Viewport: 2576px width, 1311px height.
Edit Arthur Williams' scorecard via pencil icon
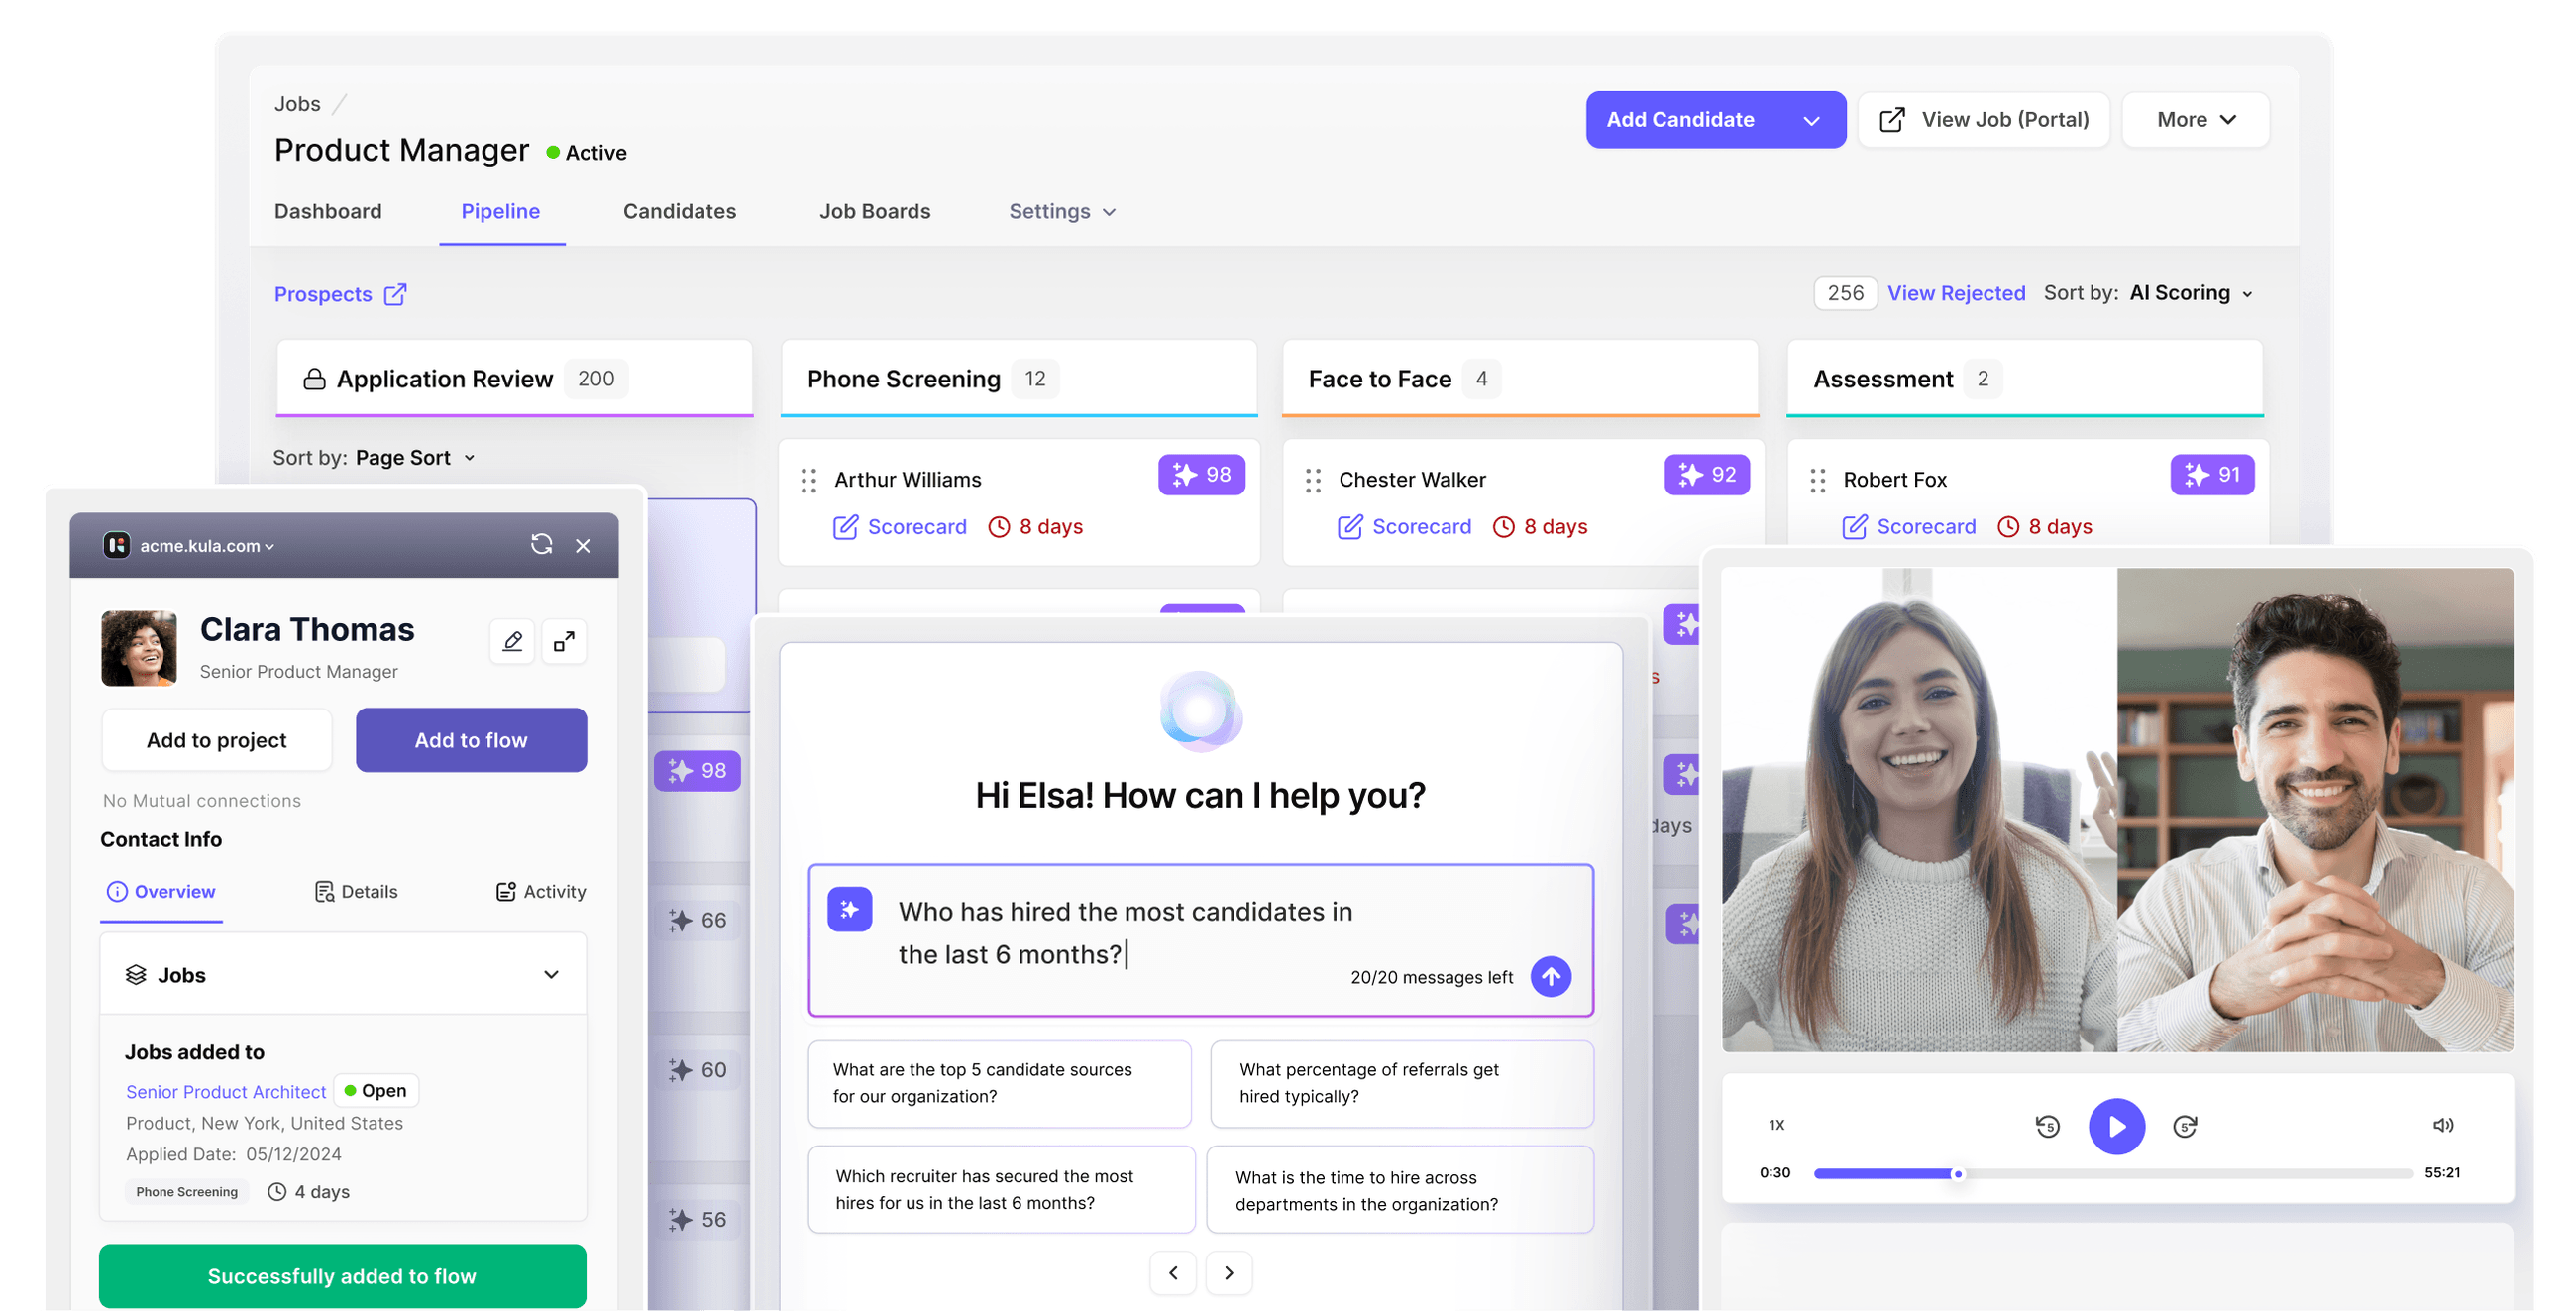pyautogui.click(x=846, y=526)
